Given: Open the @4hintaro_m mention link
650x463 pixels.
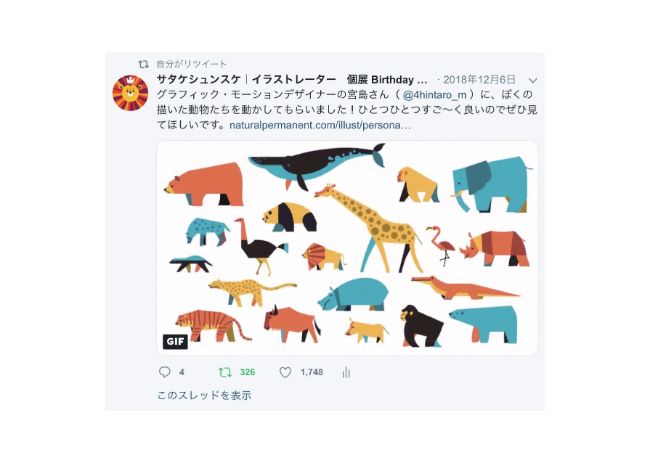Looking at the screenshot, I should pyautogui.click(x=435, y=95).
